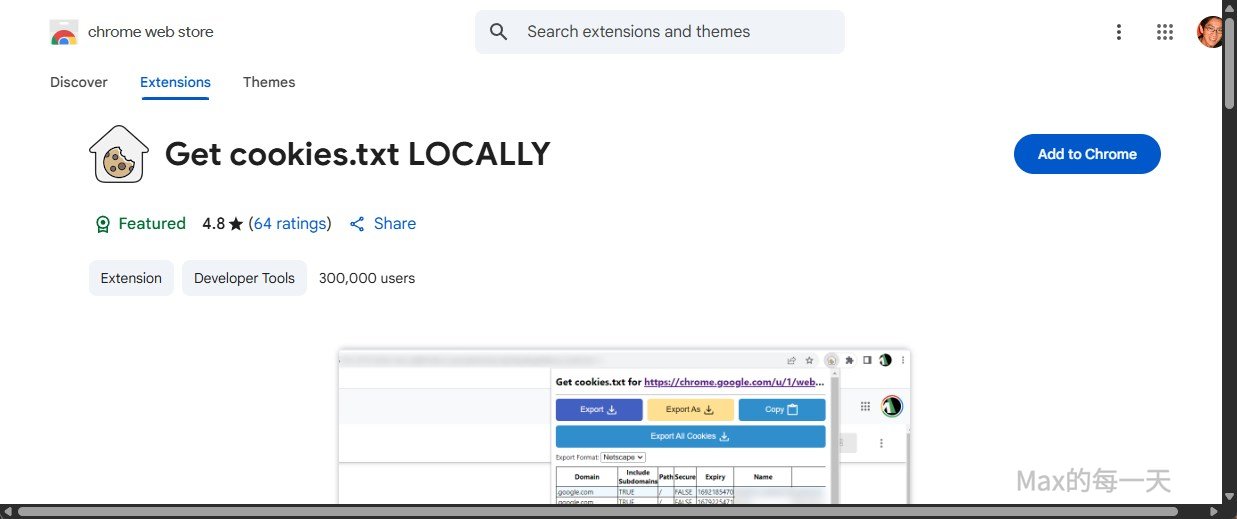1237x519 pixels.
Task: Focus the Search extensions and themes field
Action: pos(670,32)
